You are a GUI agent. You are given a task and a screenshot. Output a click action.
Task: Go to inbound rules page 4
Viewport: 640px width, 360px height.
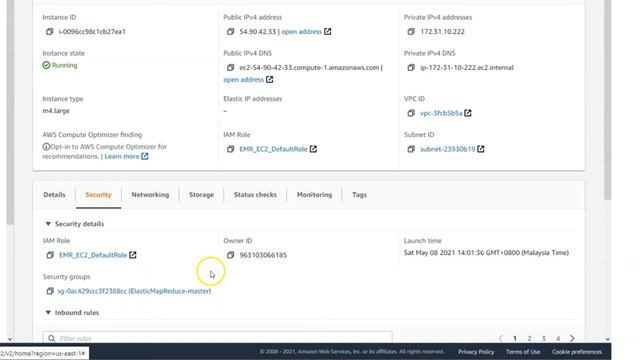pos(558,338)
